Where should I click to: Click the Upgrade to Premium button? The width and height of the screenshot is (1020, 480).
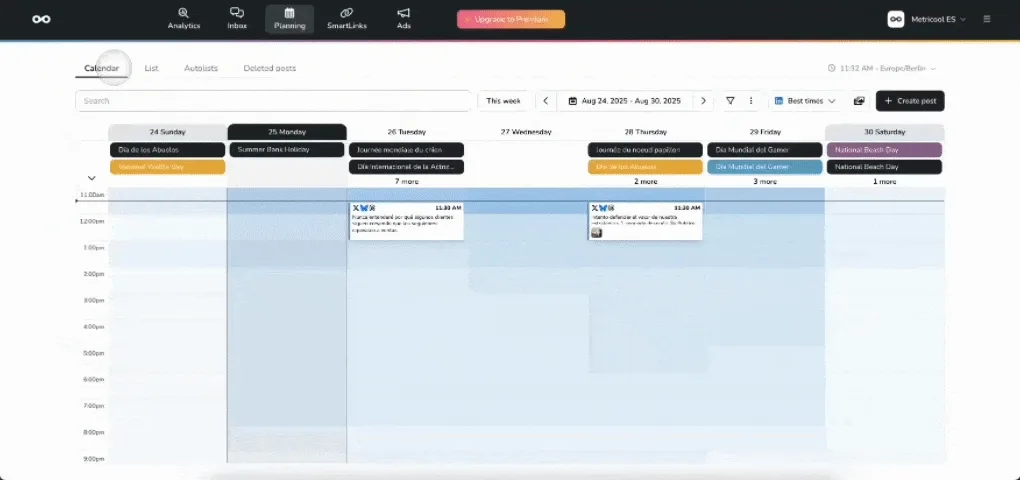(510, 19)
